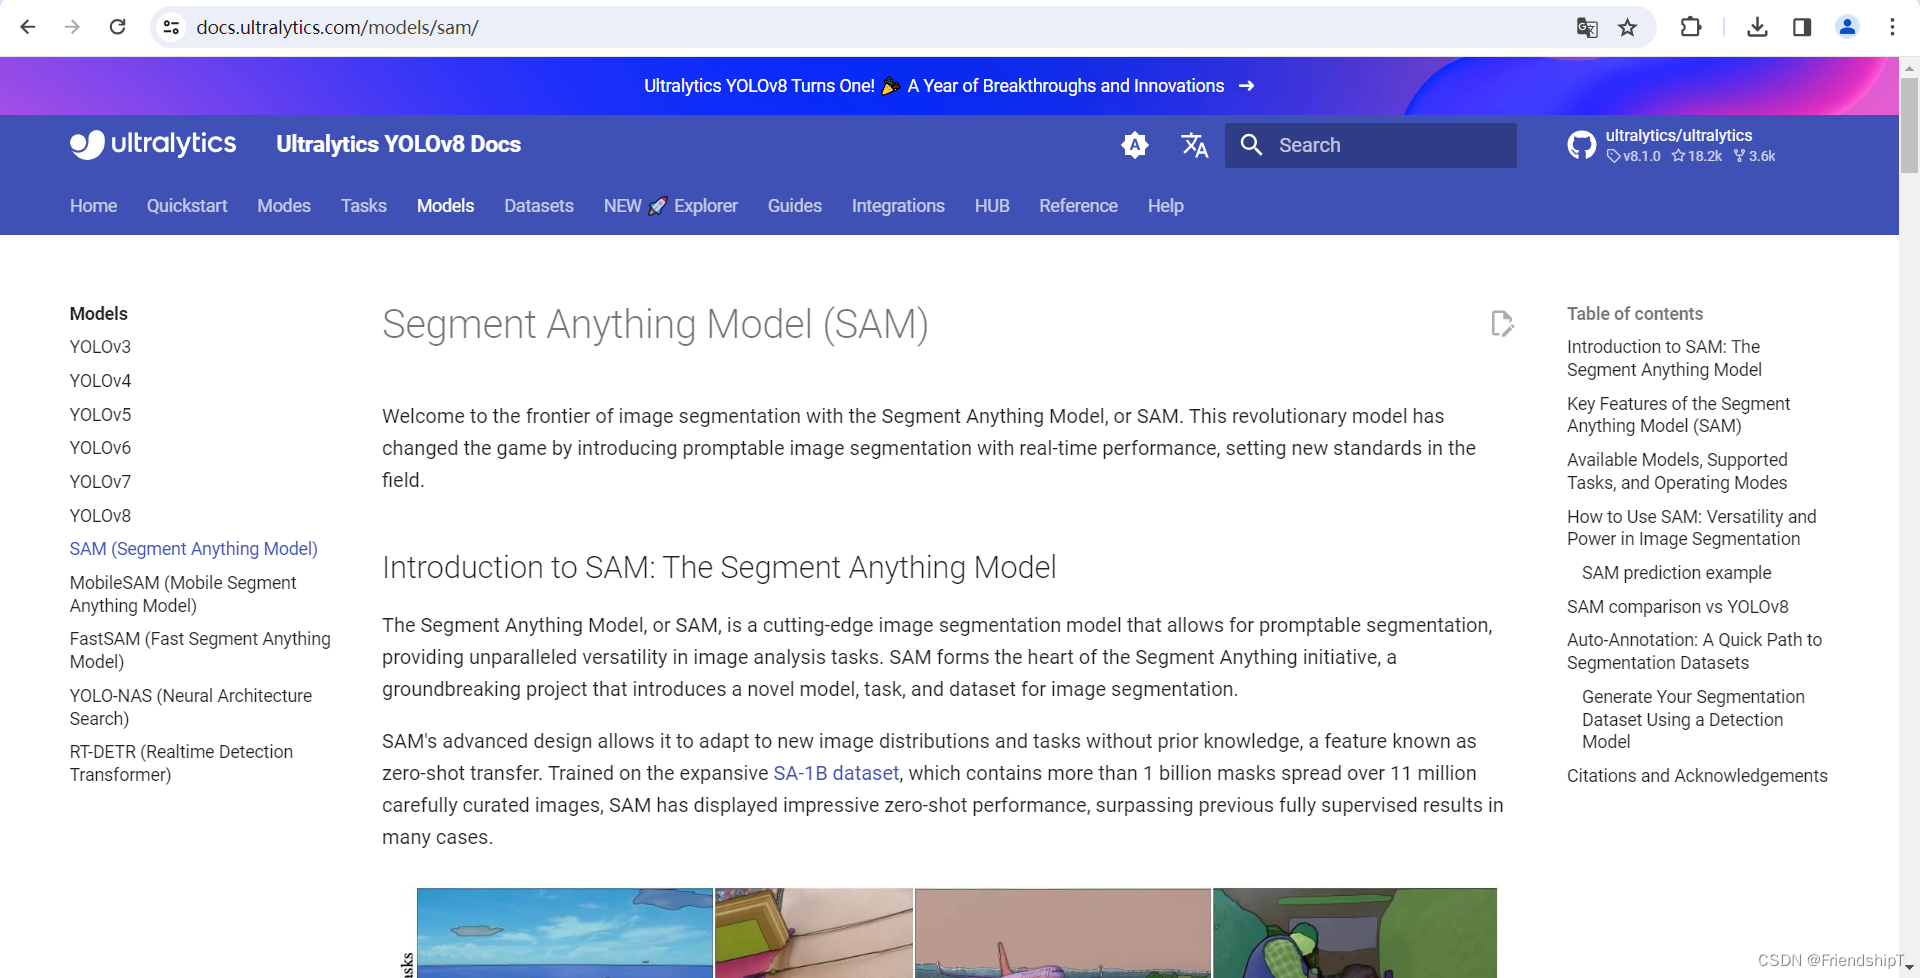Screen dimensions: 1920x978
Task: Switch to the Tasks tab
Action: [x=363, y=205]
